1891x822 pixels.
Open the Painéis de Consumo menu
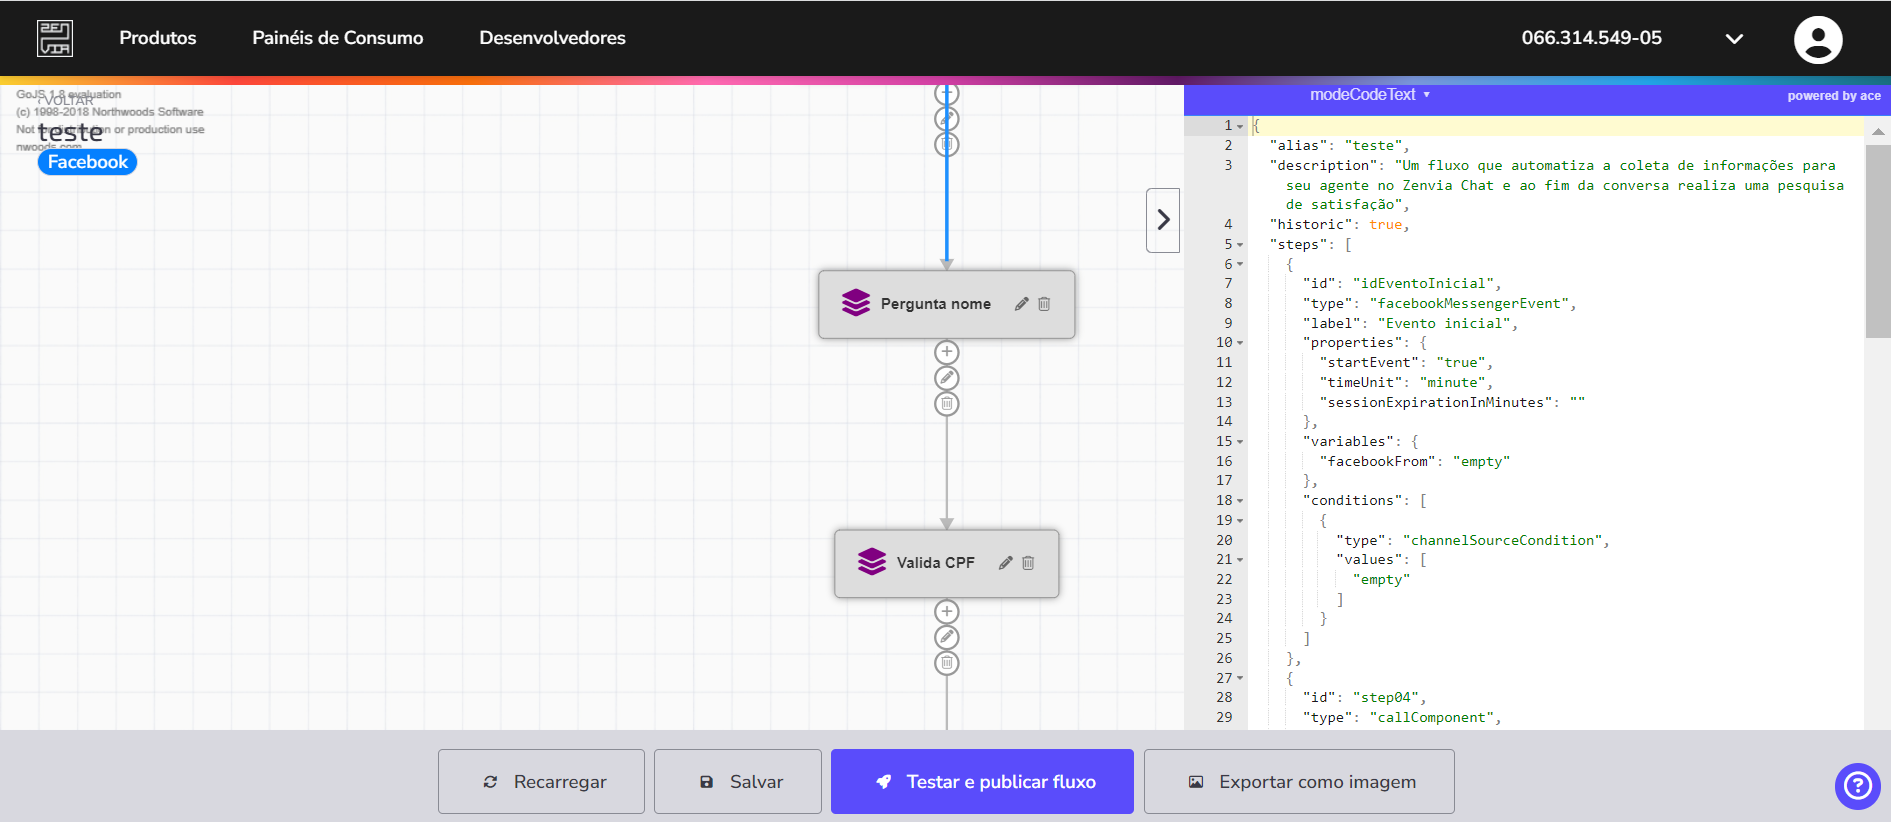(338, 38)
